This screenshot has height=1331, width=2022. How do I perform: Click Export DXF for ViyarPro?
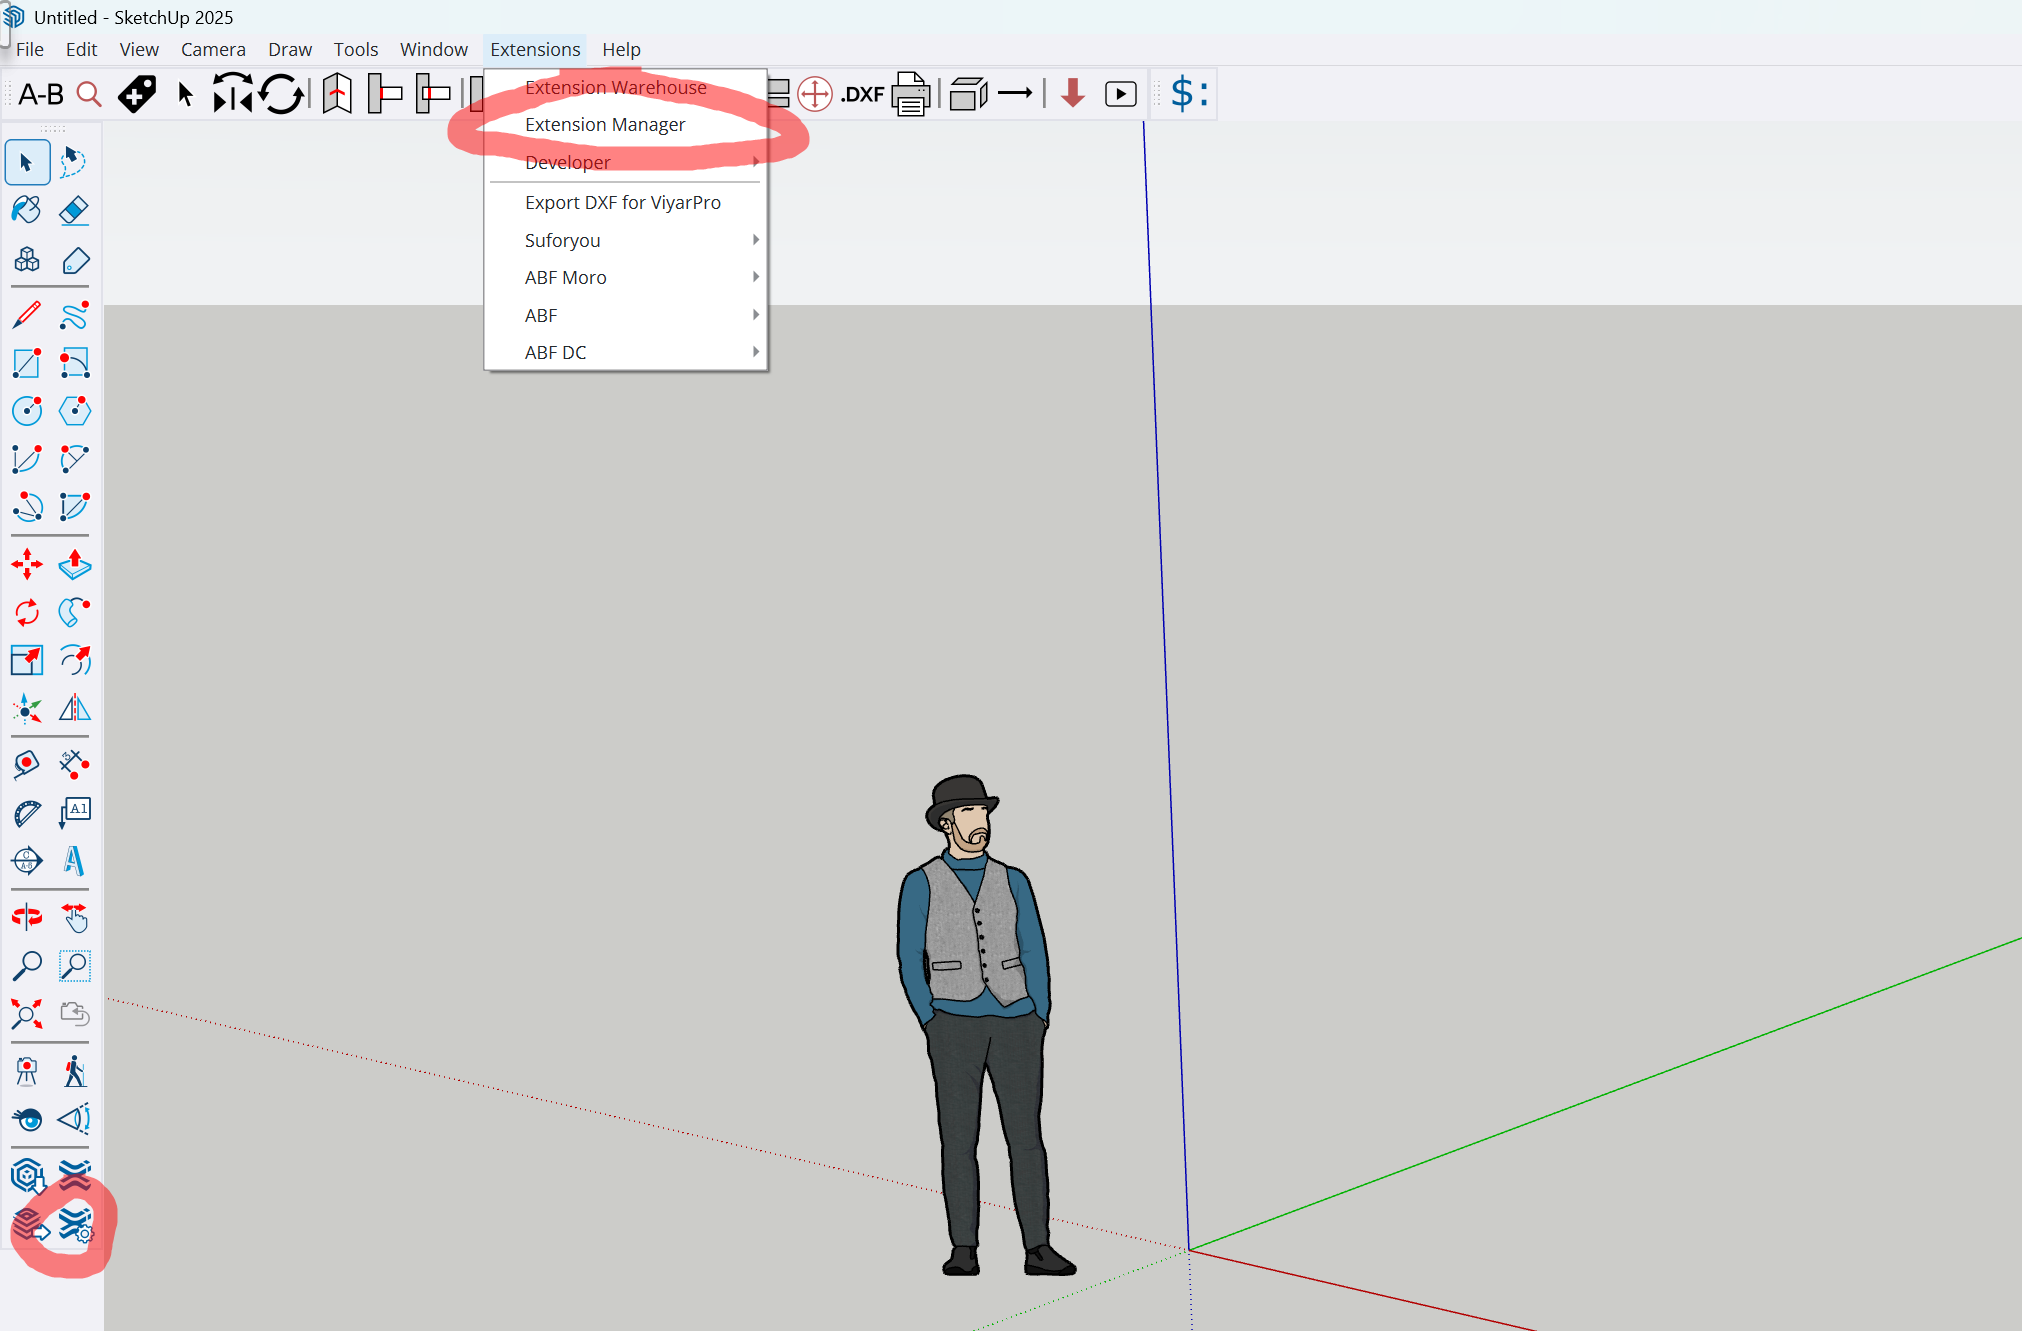[x=622, y=202]
